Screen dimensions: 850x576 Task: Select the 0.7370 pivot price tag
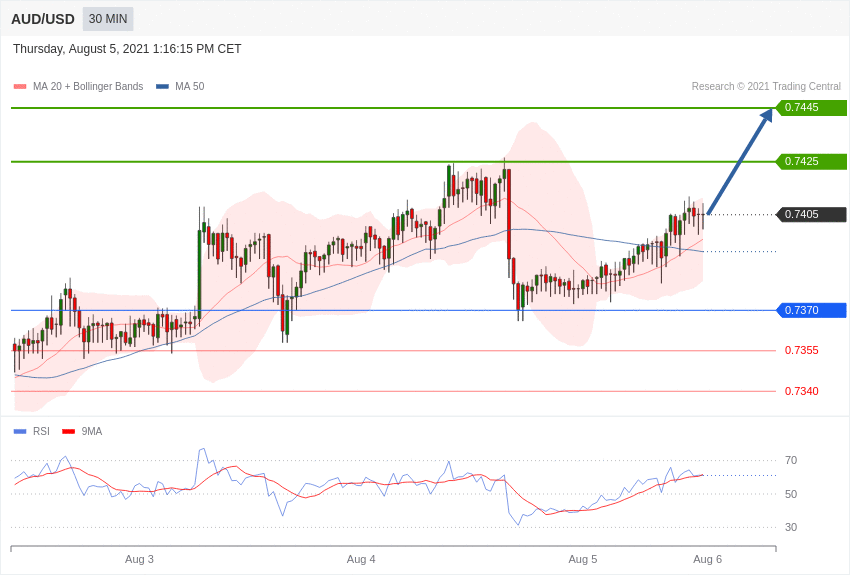[x=812, y=310]
